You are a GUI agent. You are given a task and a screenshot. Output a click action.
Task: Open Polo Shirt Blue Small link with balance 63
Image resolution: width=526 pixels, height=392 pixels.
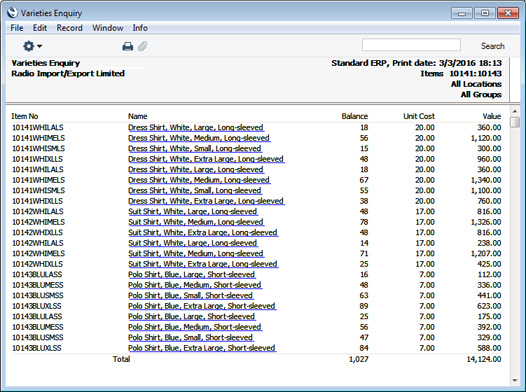191,295
